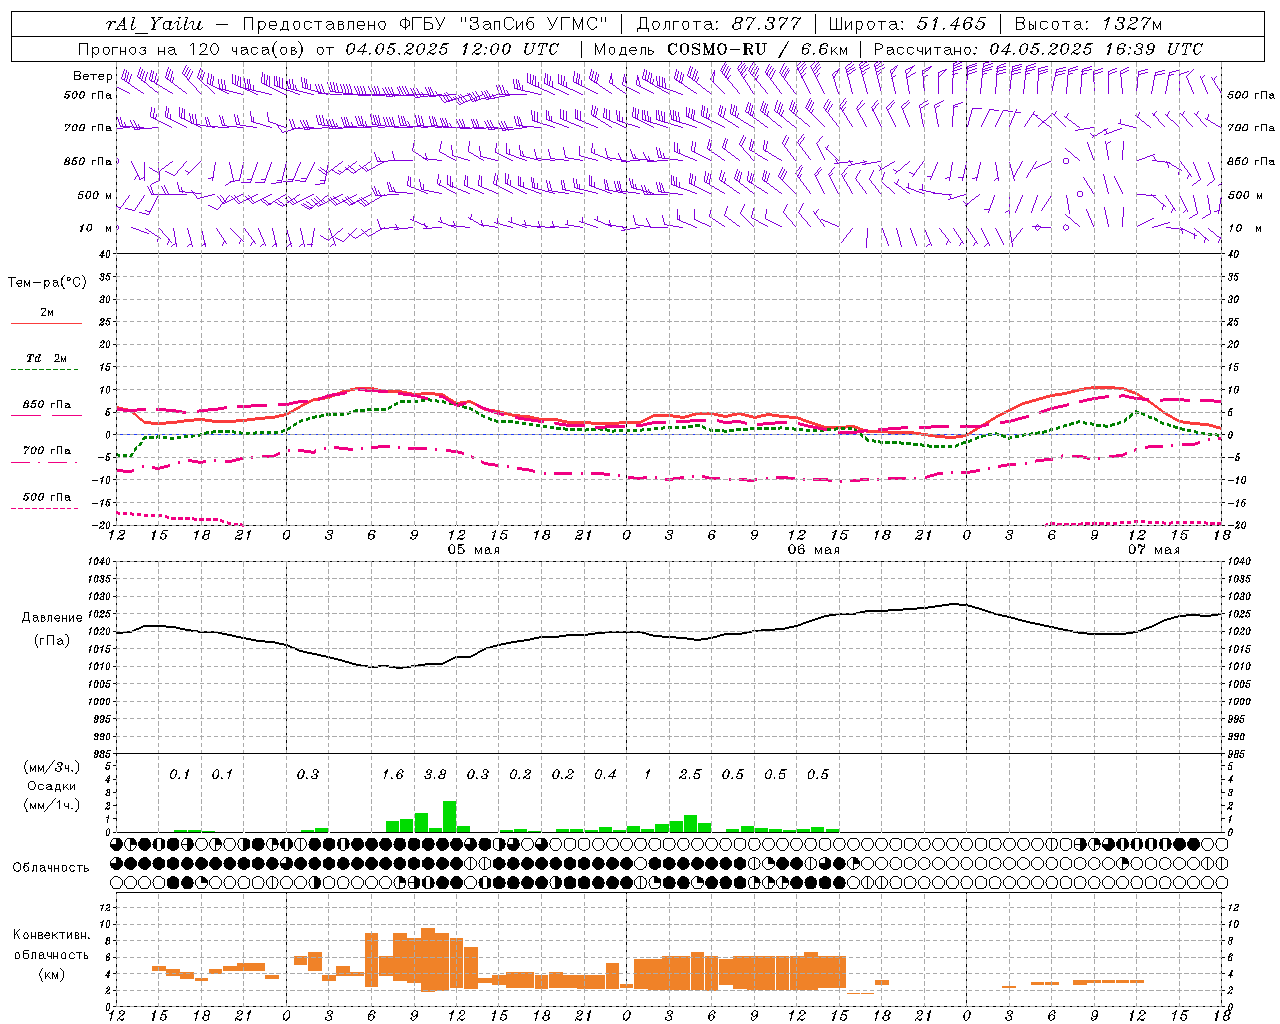Click the '06 мая' date label
This screenshot has width=1280, height=1024.
click(x=813, y=550)
